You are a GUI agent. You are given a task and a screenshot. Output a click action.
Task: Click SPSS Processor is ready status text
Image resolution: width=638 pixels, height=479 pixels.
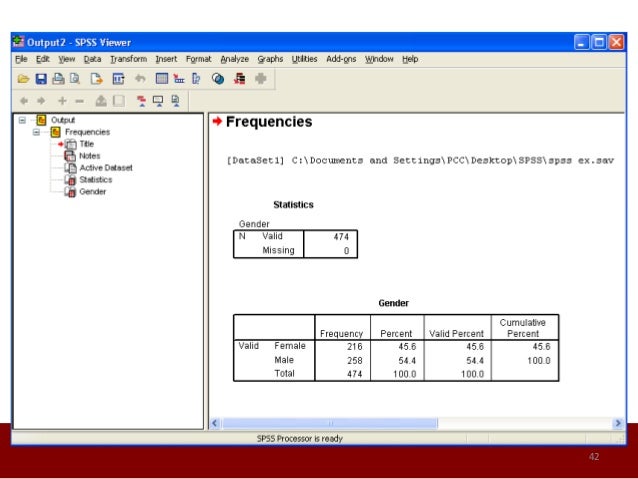click(x=299, y=438)
